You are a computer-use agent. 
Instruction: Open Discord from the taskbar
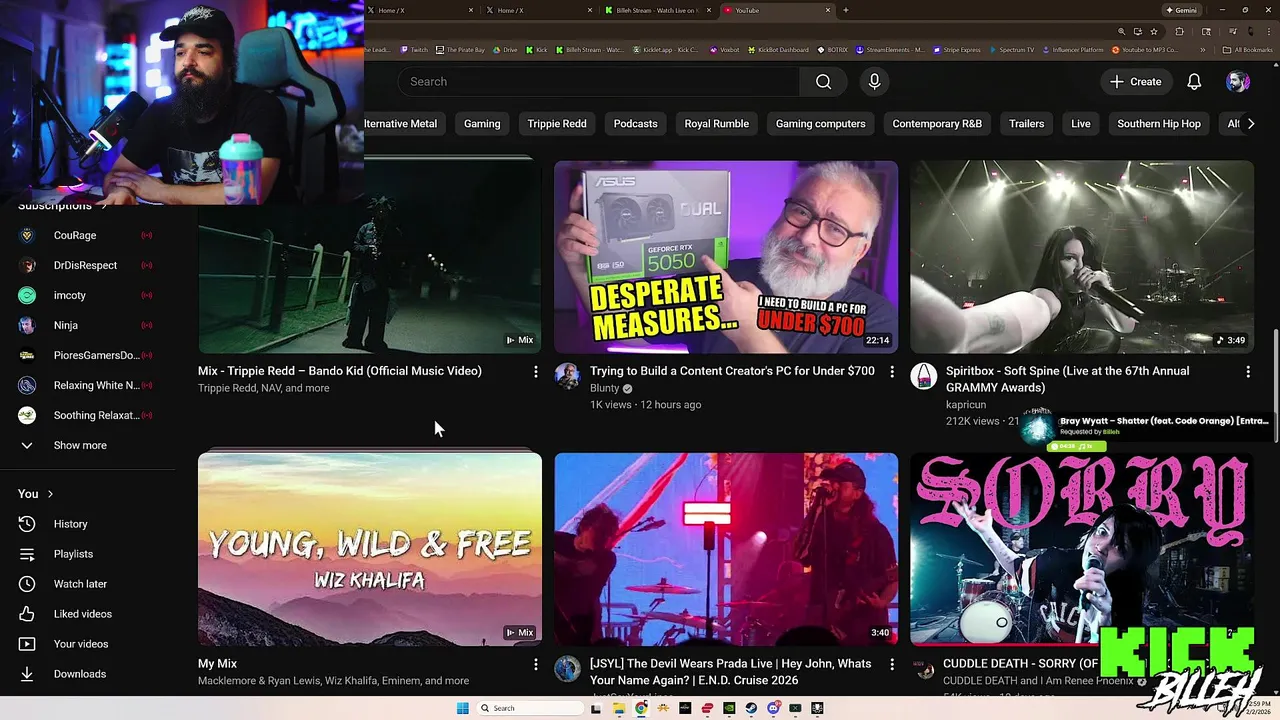point(773,708)
